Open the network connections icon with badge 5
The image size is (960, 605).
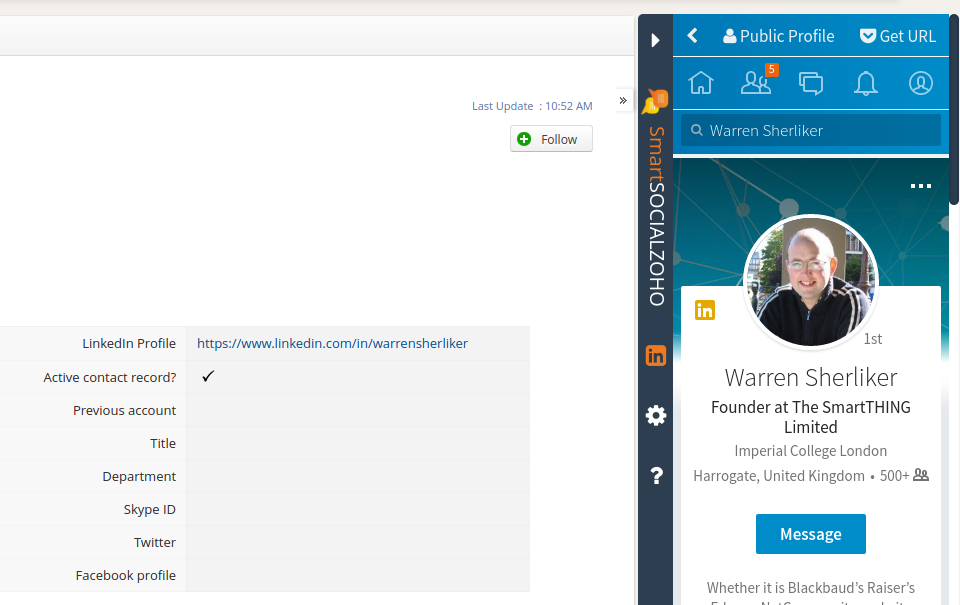point(757,81)
